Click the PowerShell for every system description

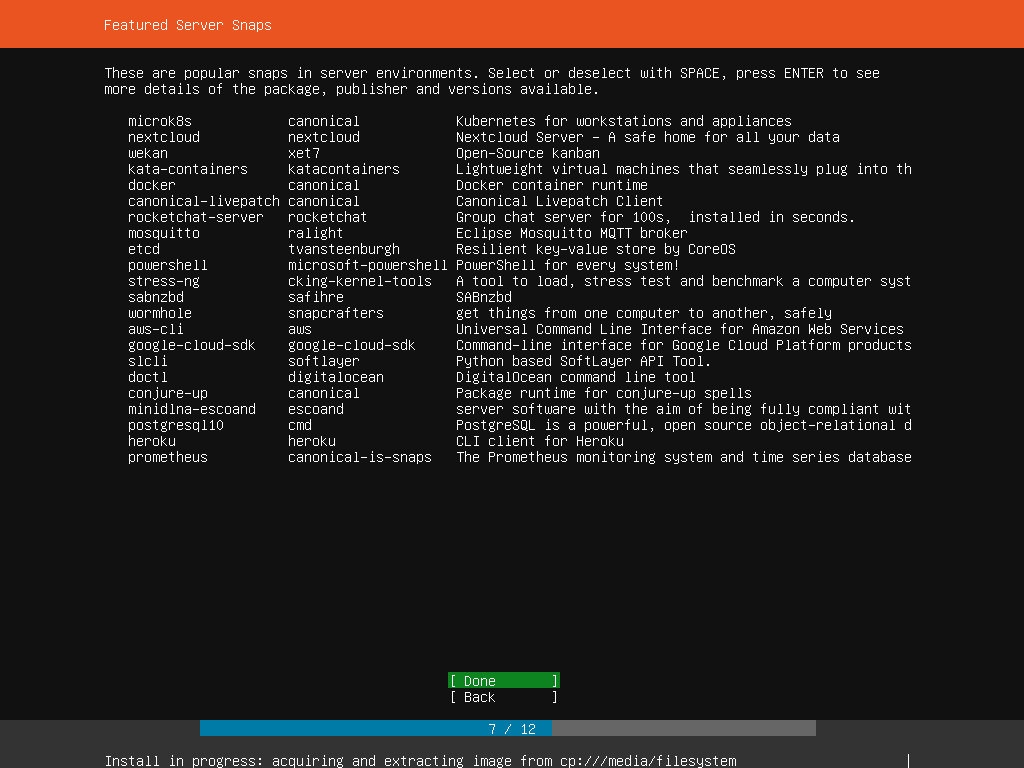(568, 265)
